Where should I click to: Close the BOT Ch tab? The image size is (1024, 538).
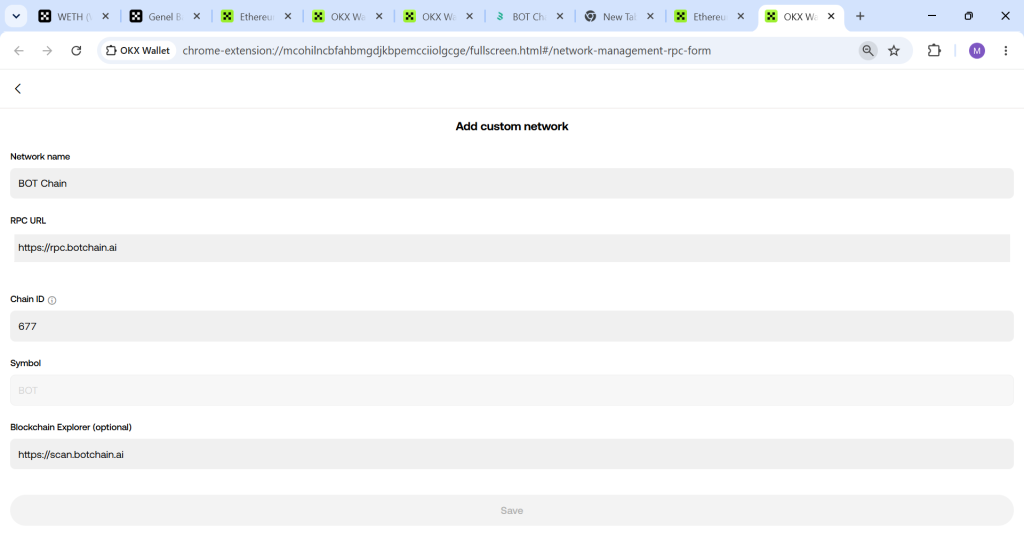tap(560, 16)
